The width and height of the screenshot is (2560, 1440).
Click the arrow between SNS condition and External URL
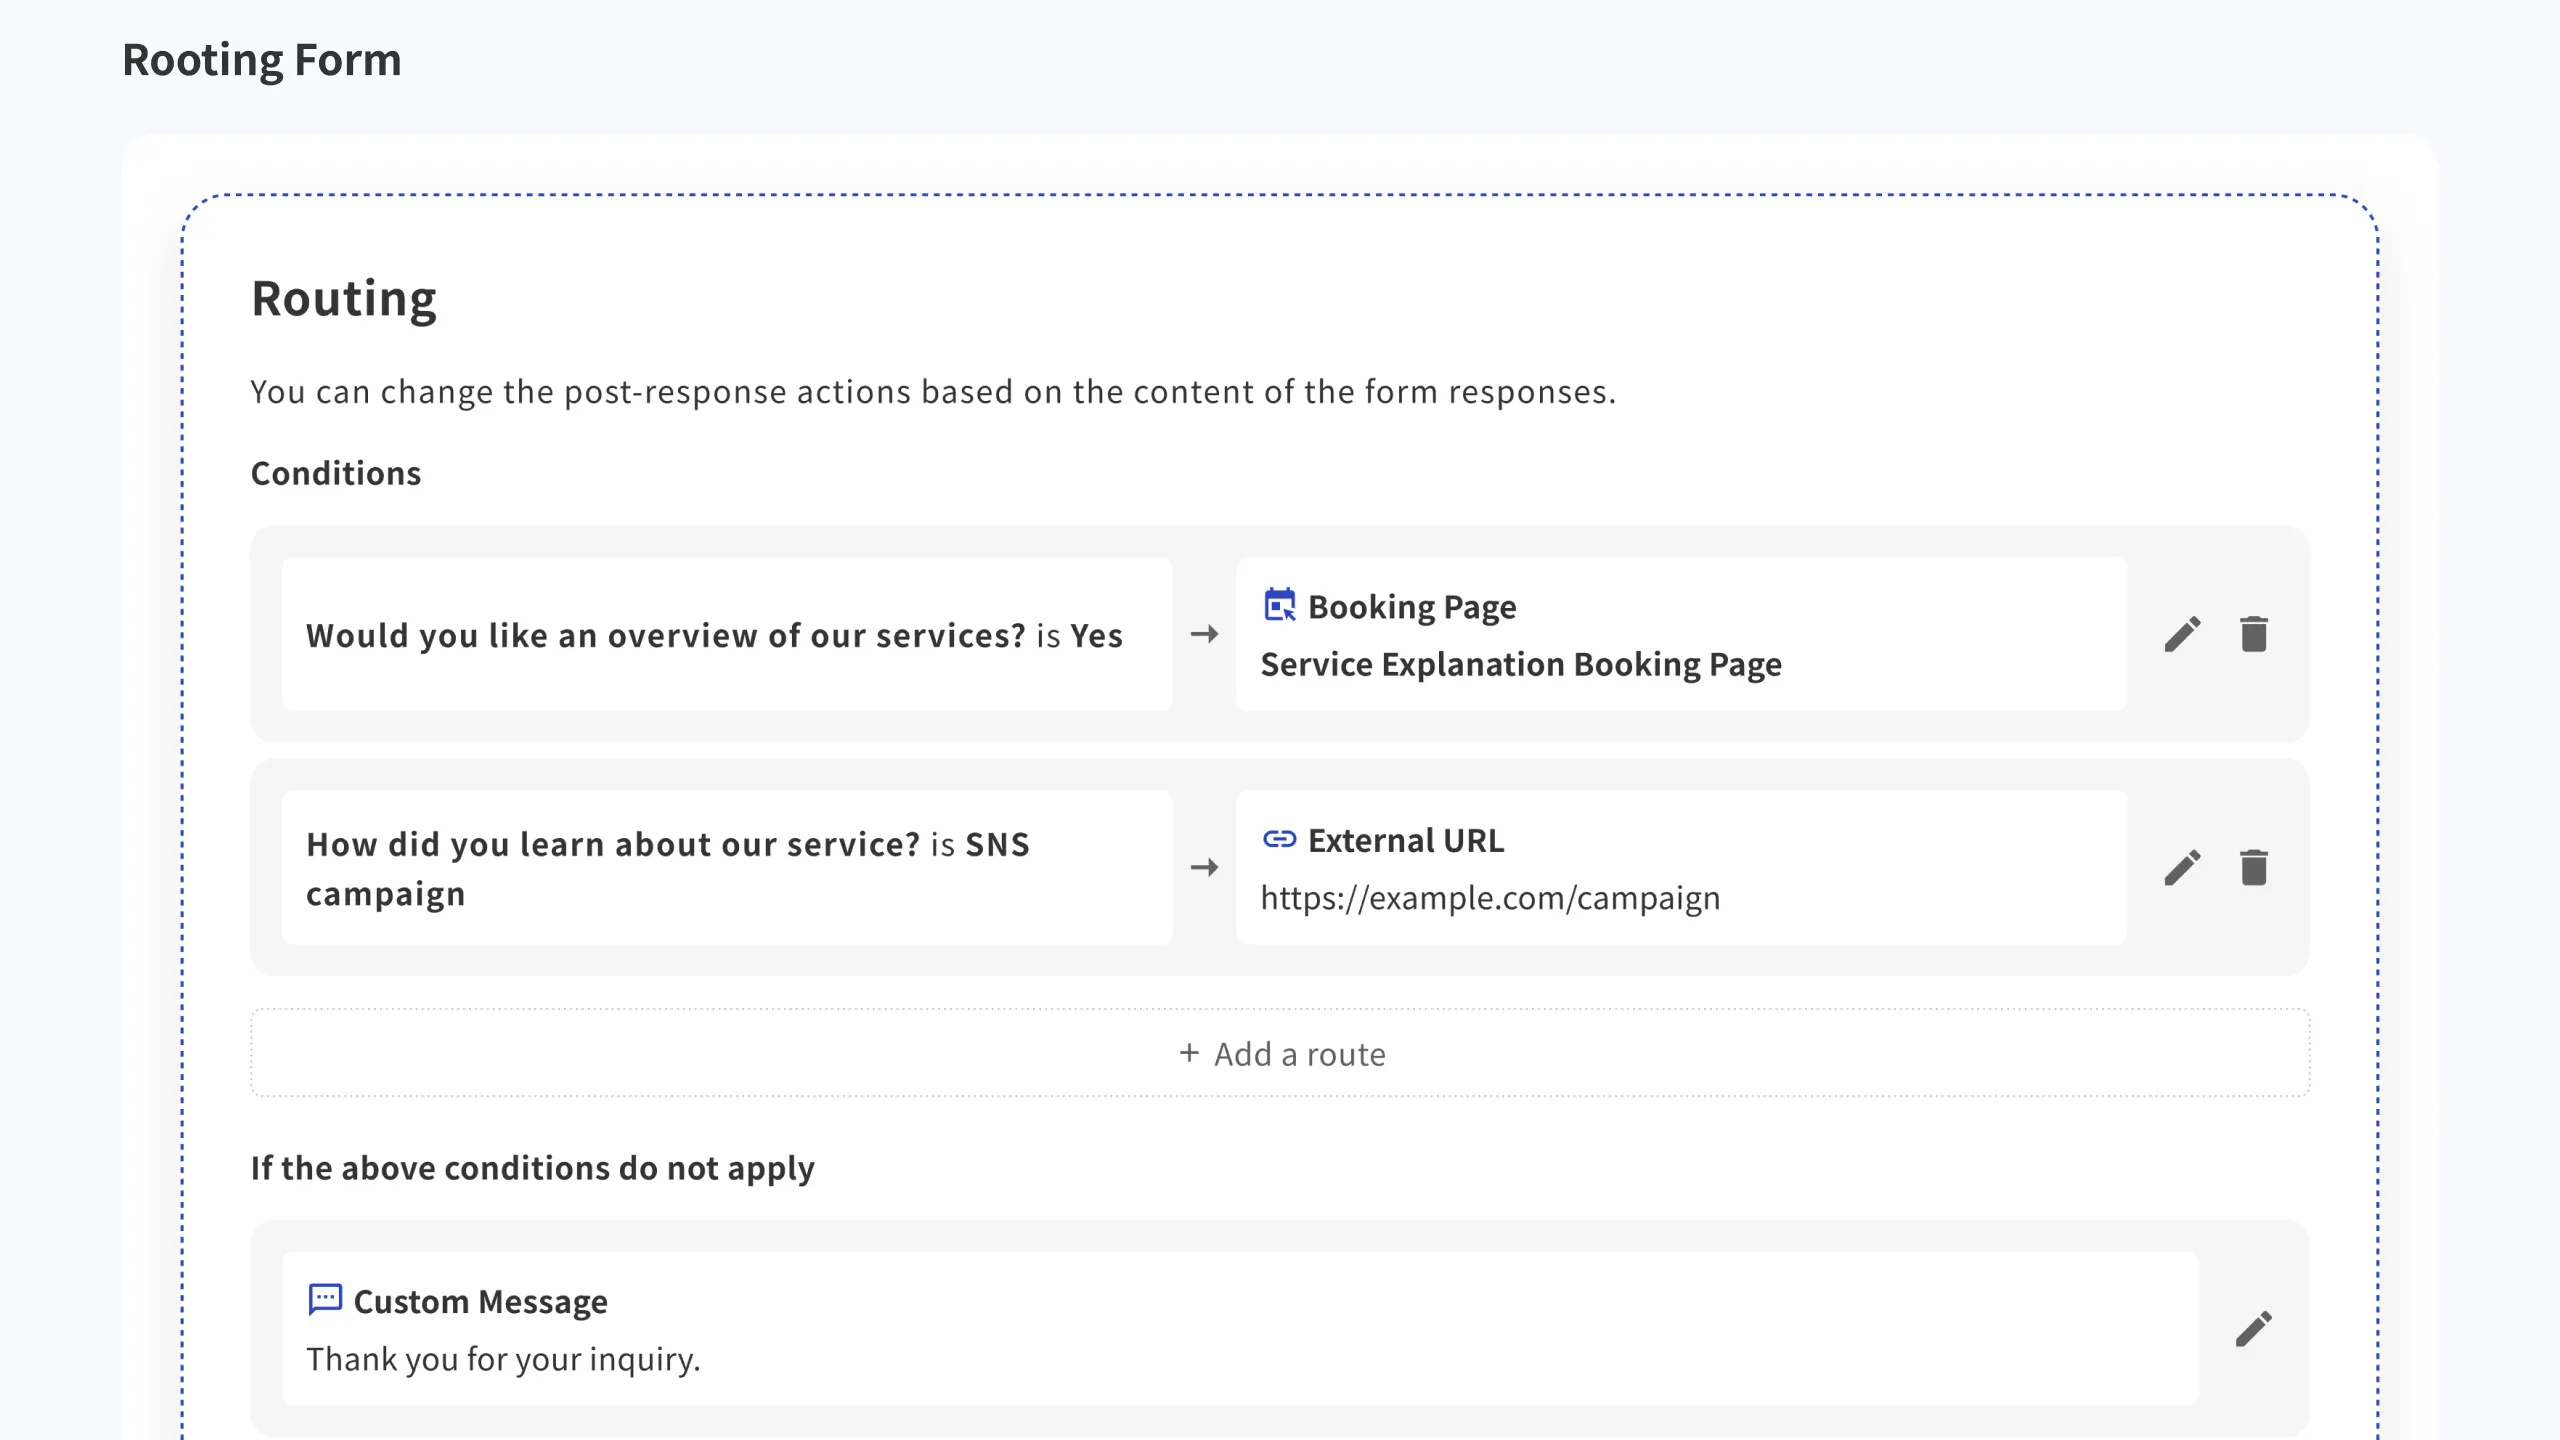tap(1203, 868)
